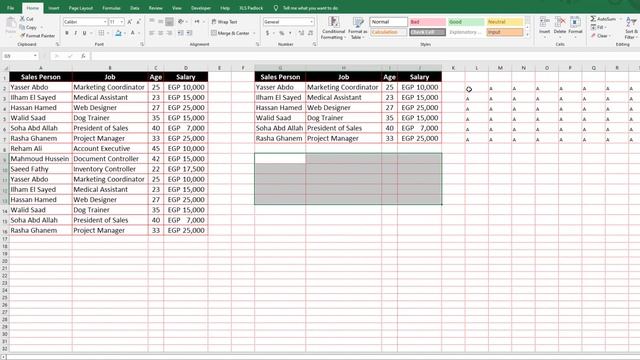Click the Paste clipboard icon
640x360 pixels.
pos(11,24)
